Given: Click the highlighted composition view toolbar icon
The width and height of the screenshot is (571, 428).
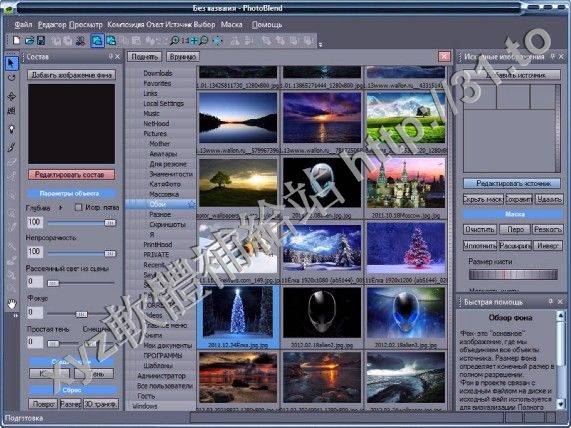Looking at the screenshot, I should (97, 40).
